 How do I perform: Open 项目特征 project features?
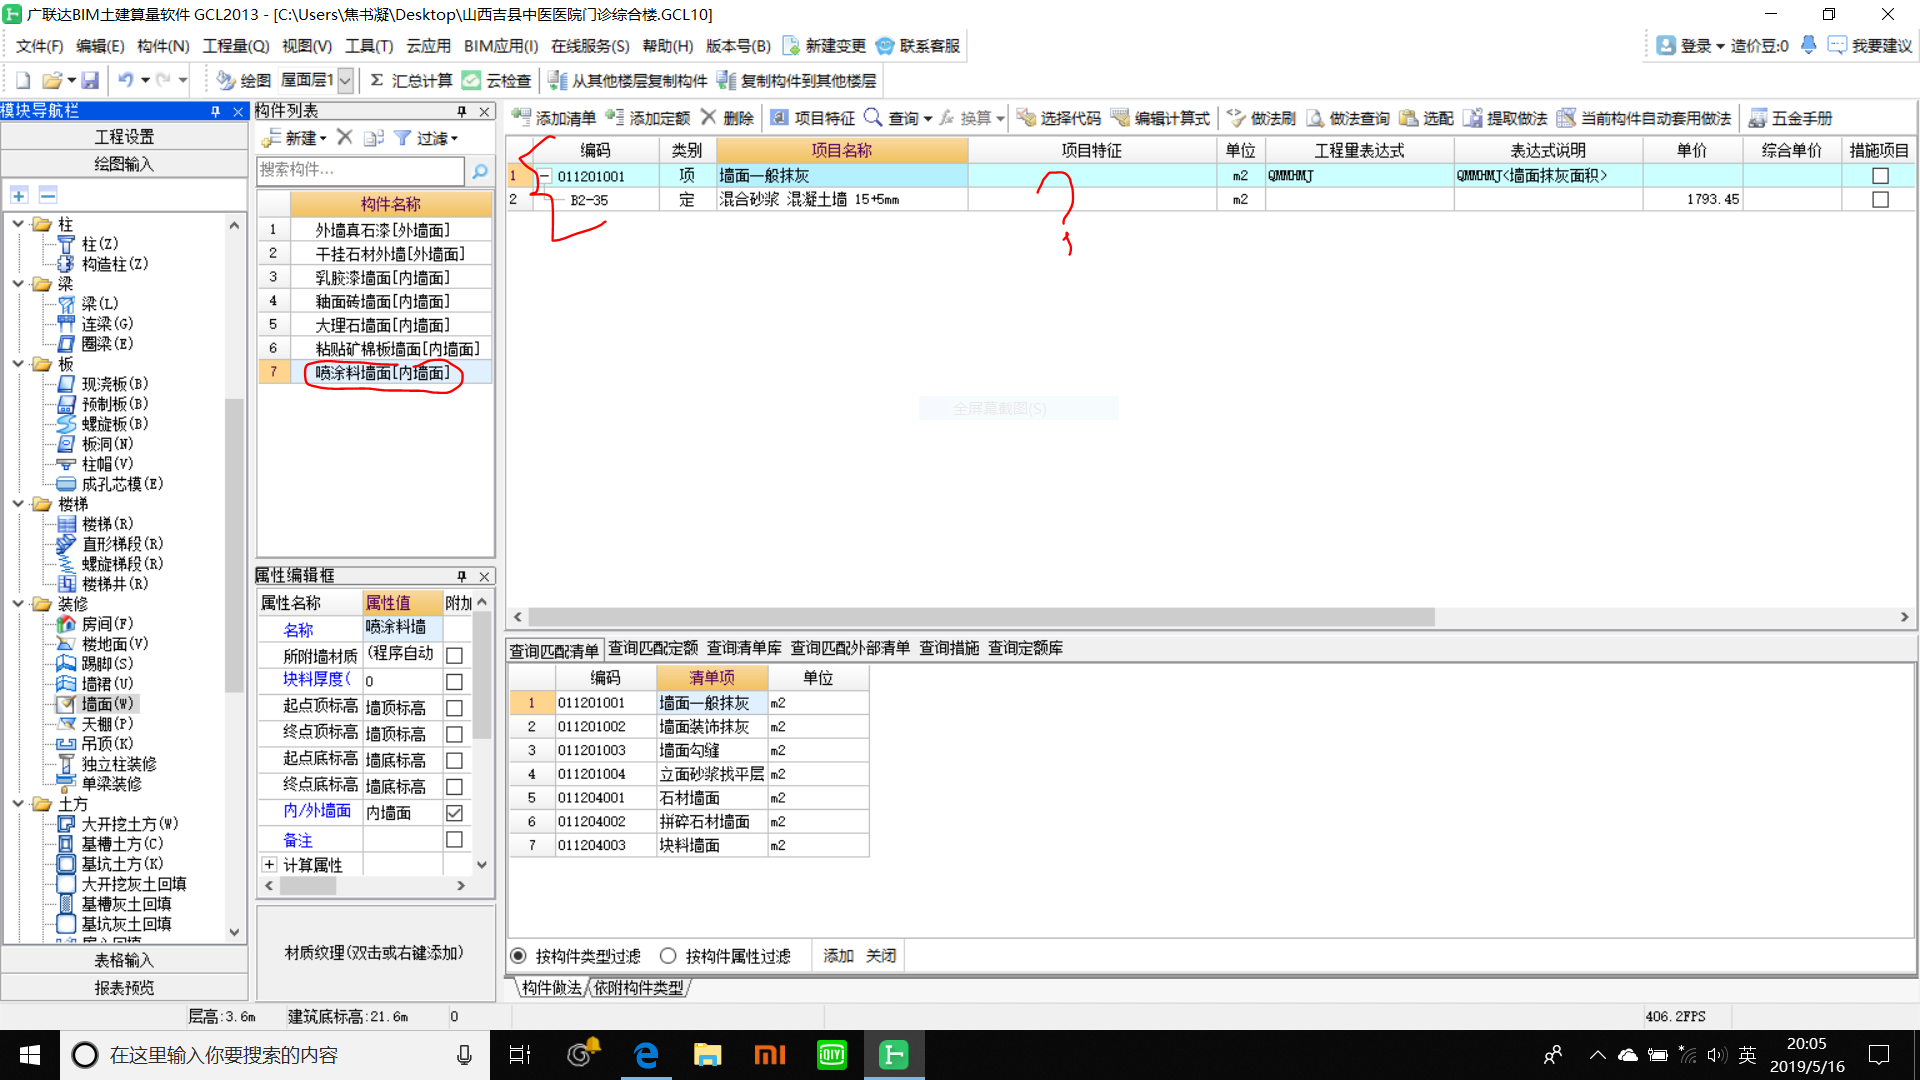[813, 118]
